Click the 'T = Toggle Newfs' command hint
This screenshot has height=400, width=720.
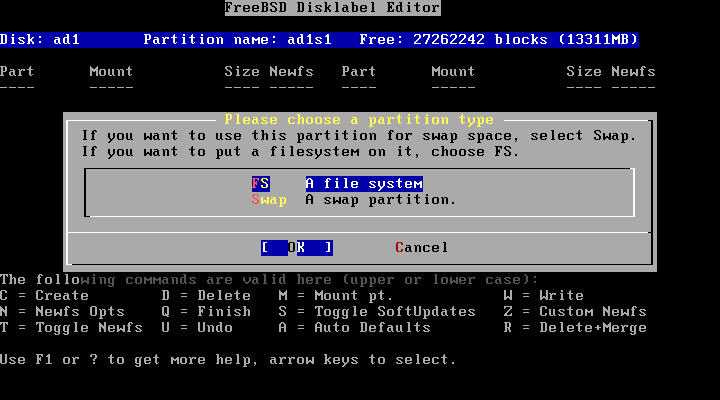point(72,327)
